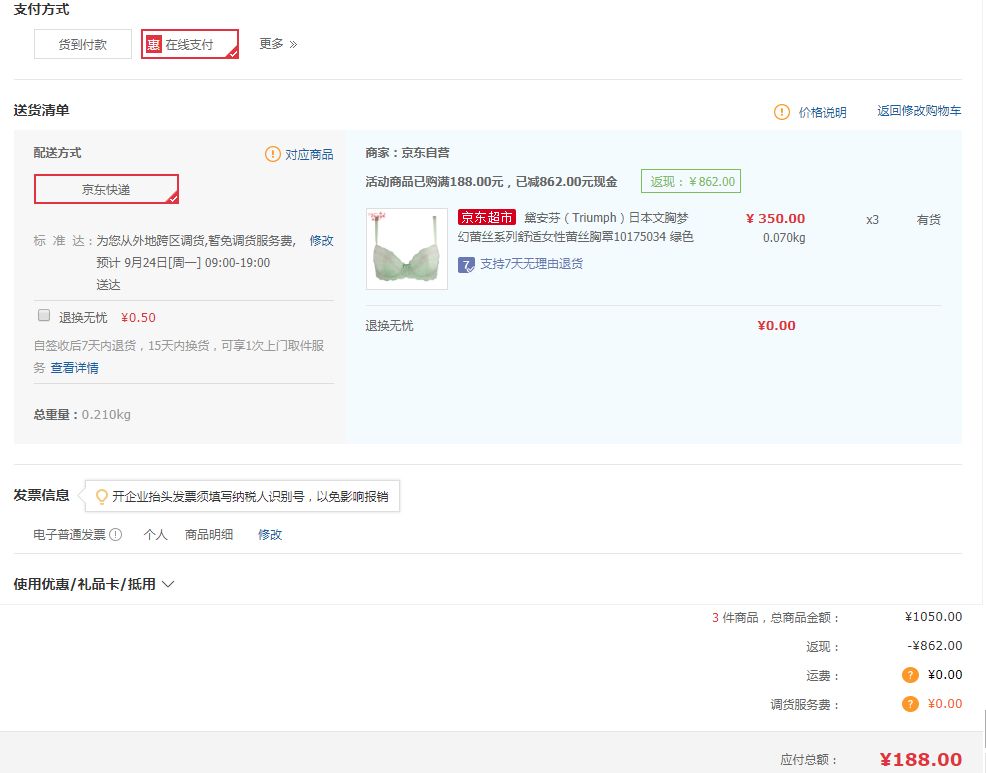Enable 退换无忧 checkbox
The height and width of the screenshot is (773, 986).
click(x=44, y=315)
